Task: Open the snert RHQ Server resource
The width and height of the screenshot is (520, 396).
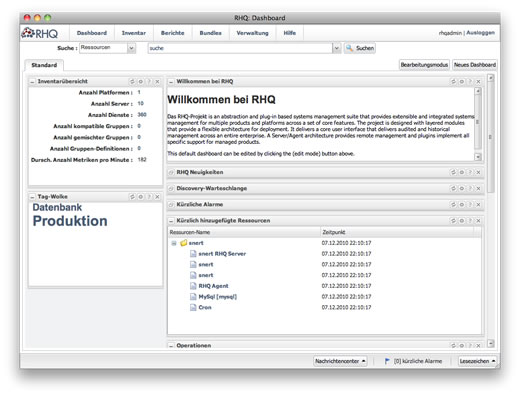Action: point(222,254)
